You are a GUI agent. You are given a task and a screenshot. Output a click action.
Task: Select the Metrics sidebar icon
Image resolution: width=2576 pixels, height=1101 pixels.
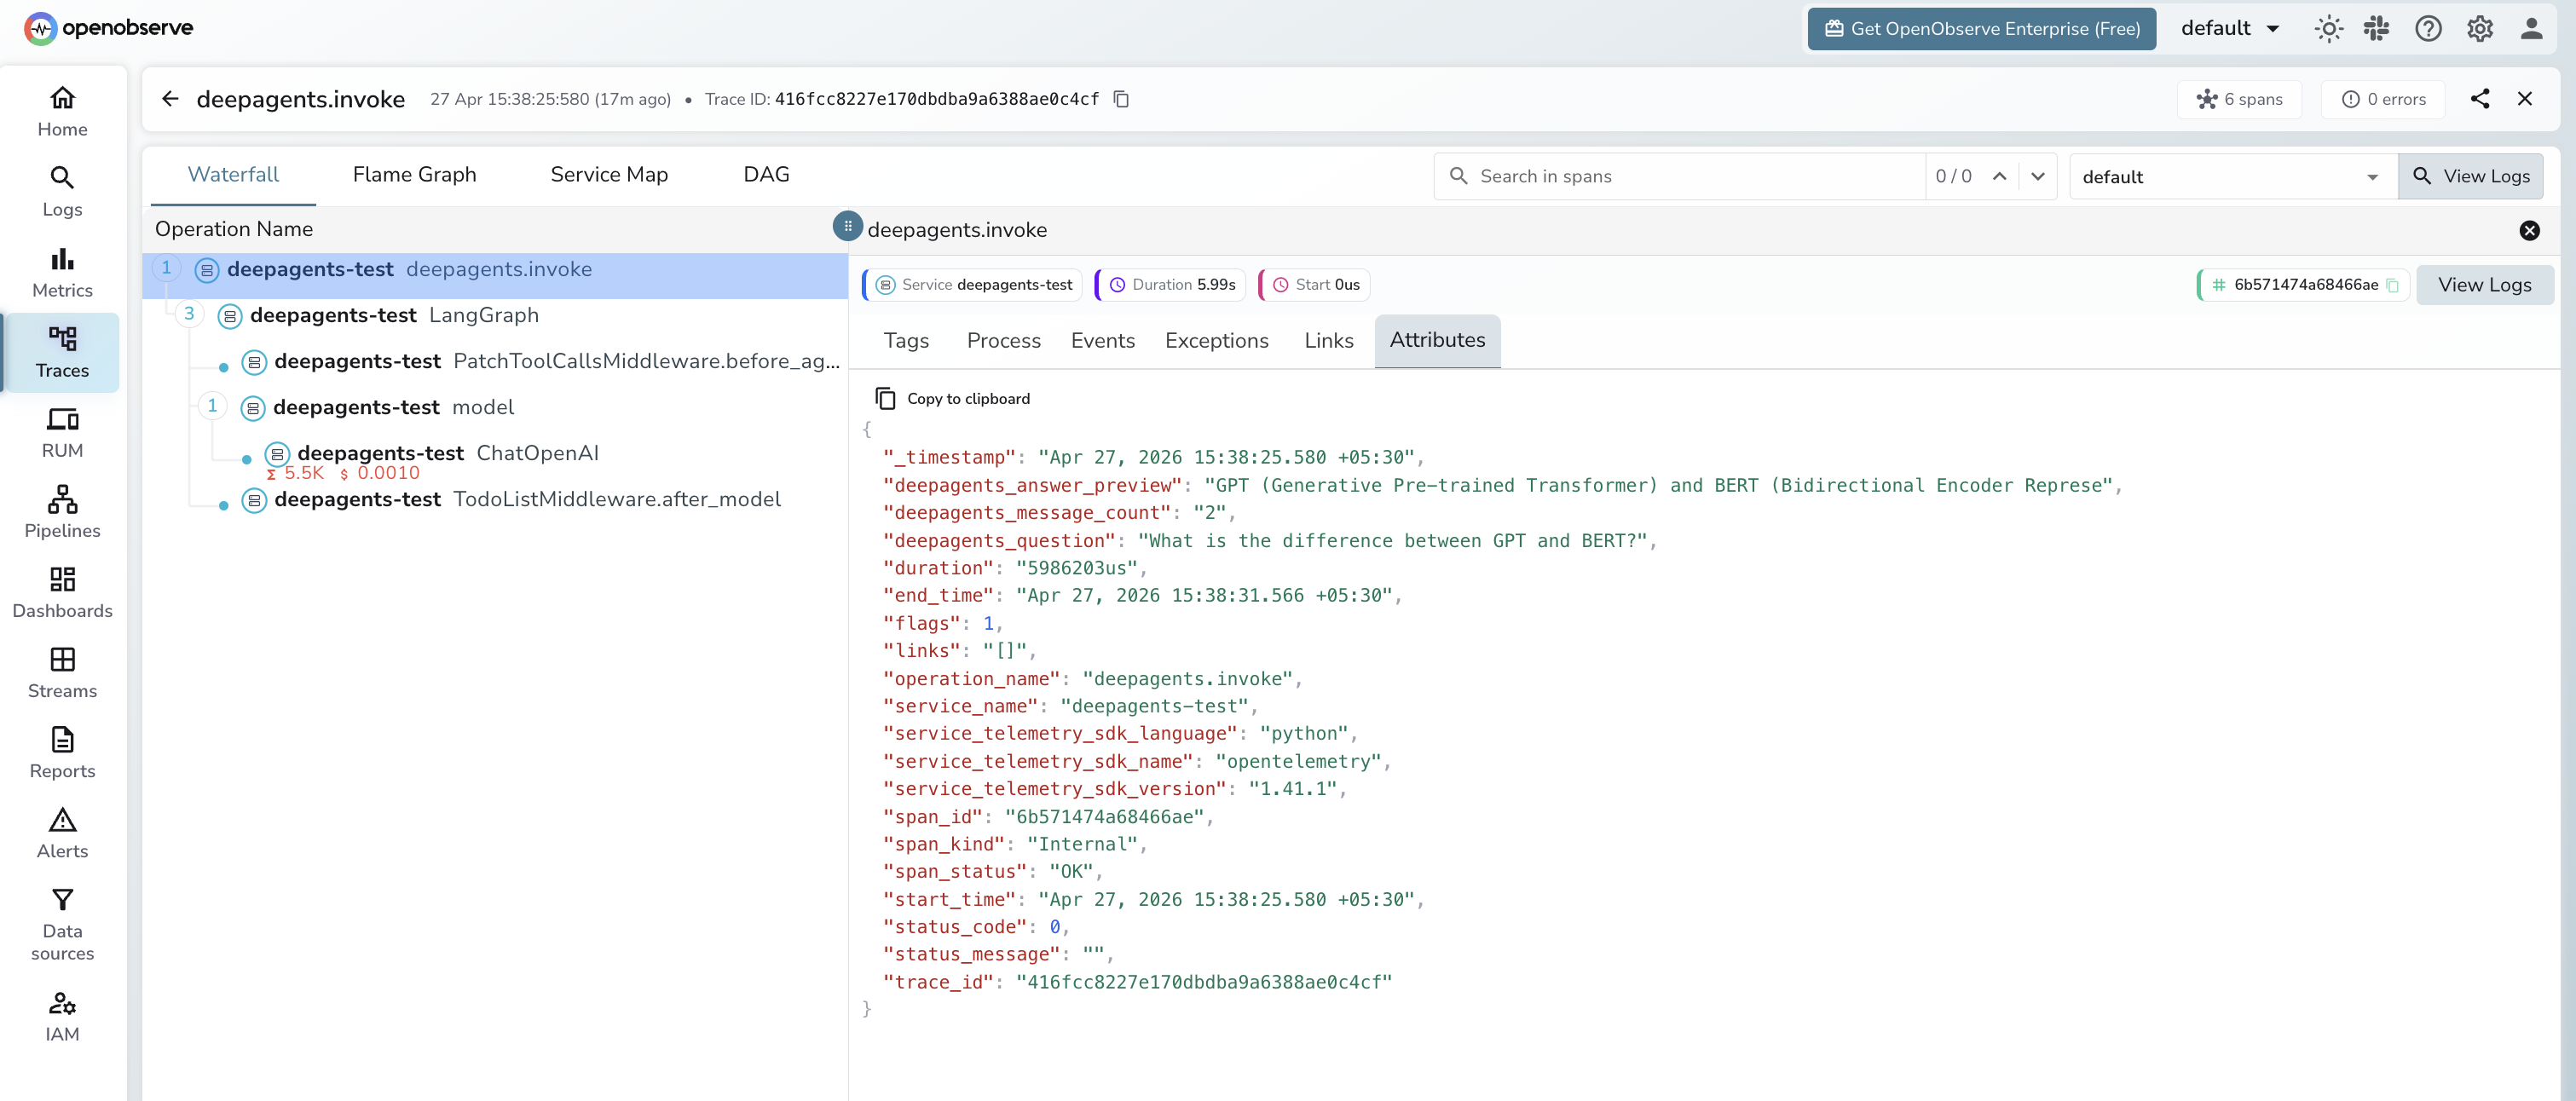click(x=62, y=270)
